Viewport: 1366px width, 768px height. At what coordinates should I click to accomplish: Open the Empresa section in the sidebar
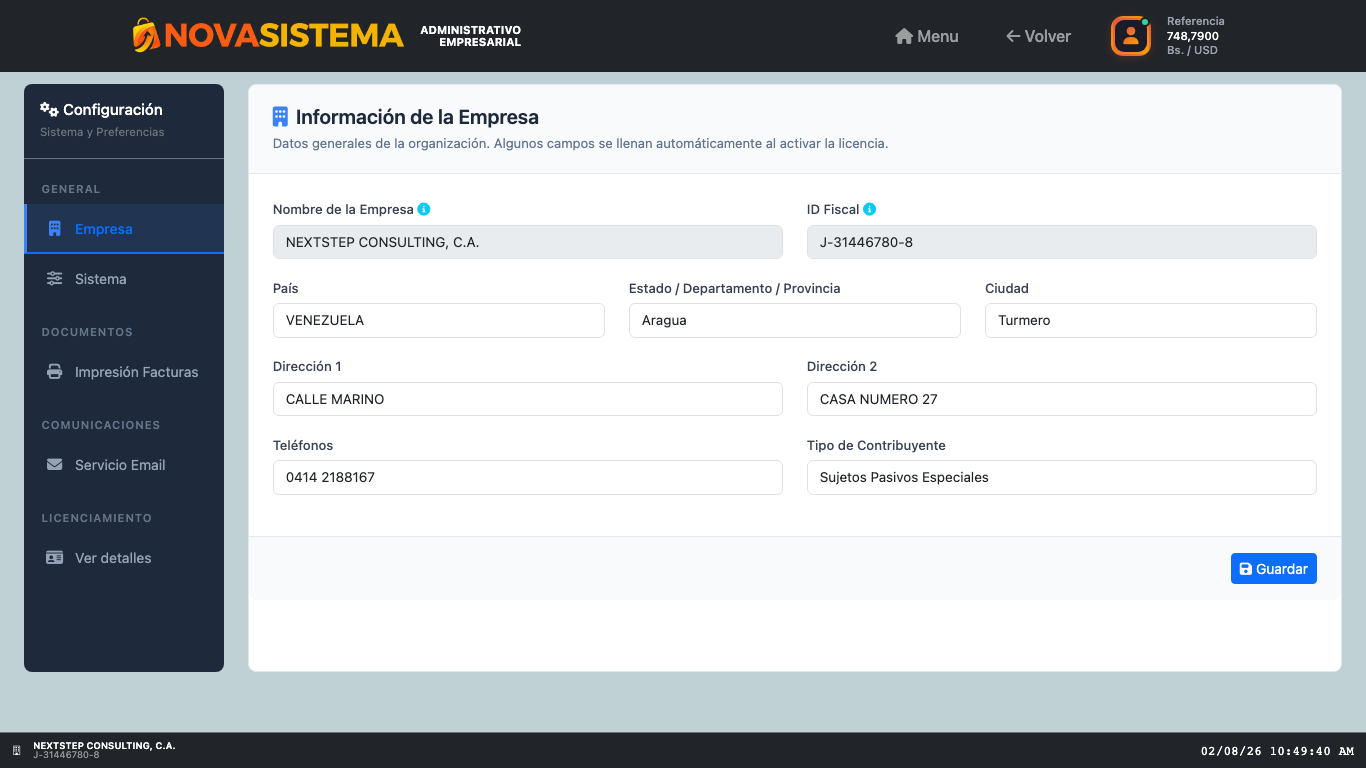tap(124, 229)
